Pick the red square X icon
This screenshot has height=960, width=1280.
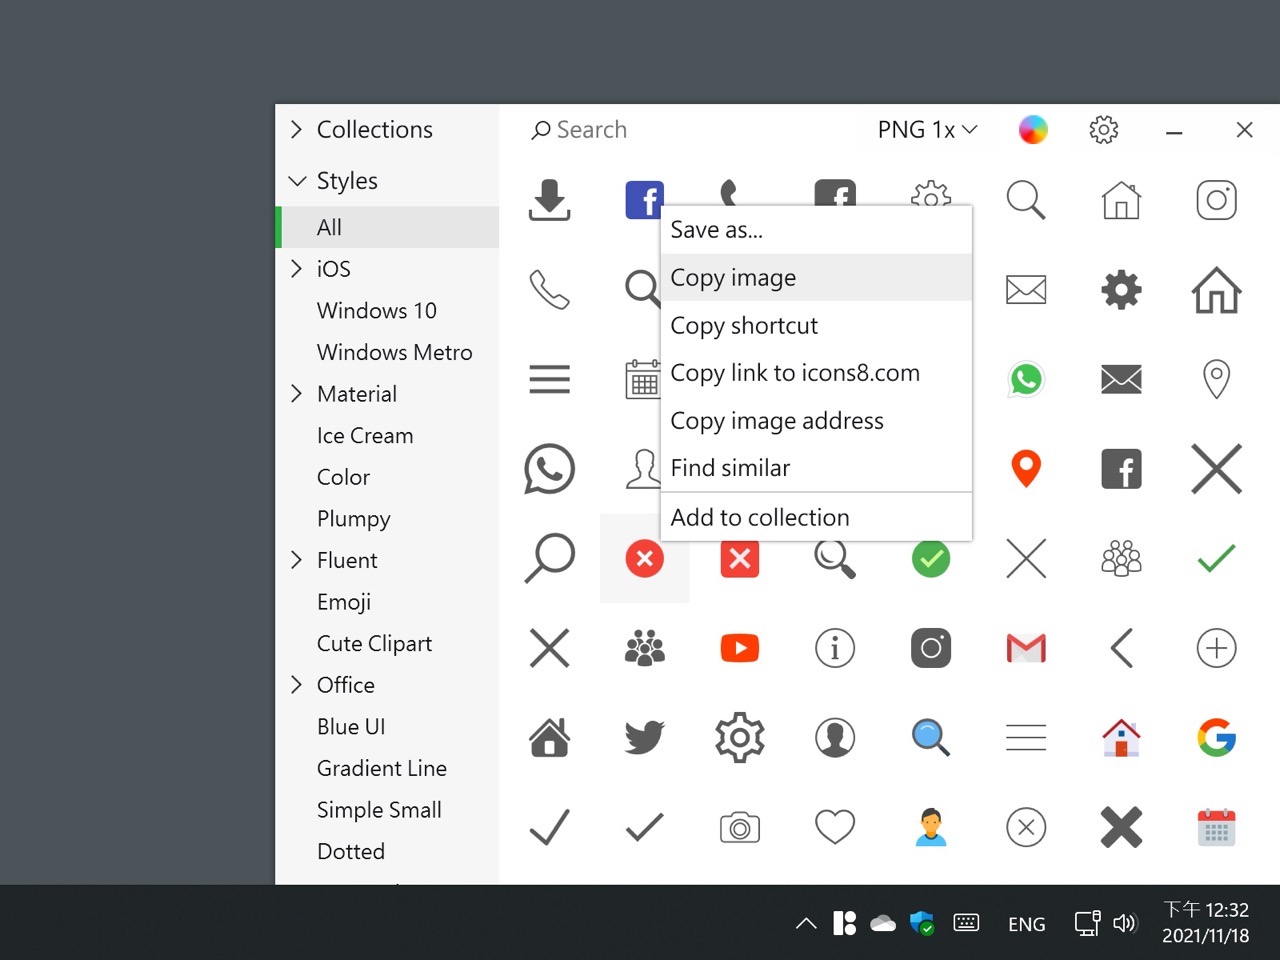coord(740,558)
